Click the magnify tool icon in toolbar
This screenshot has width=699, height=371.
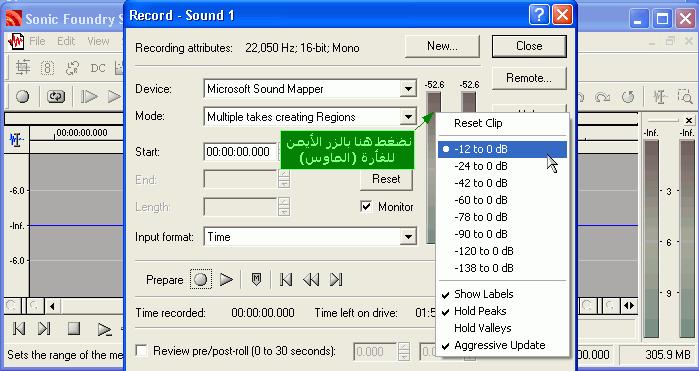coord(684,96)
